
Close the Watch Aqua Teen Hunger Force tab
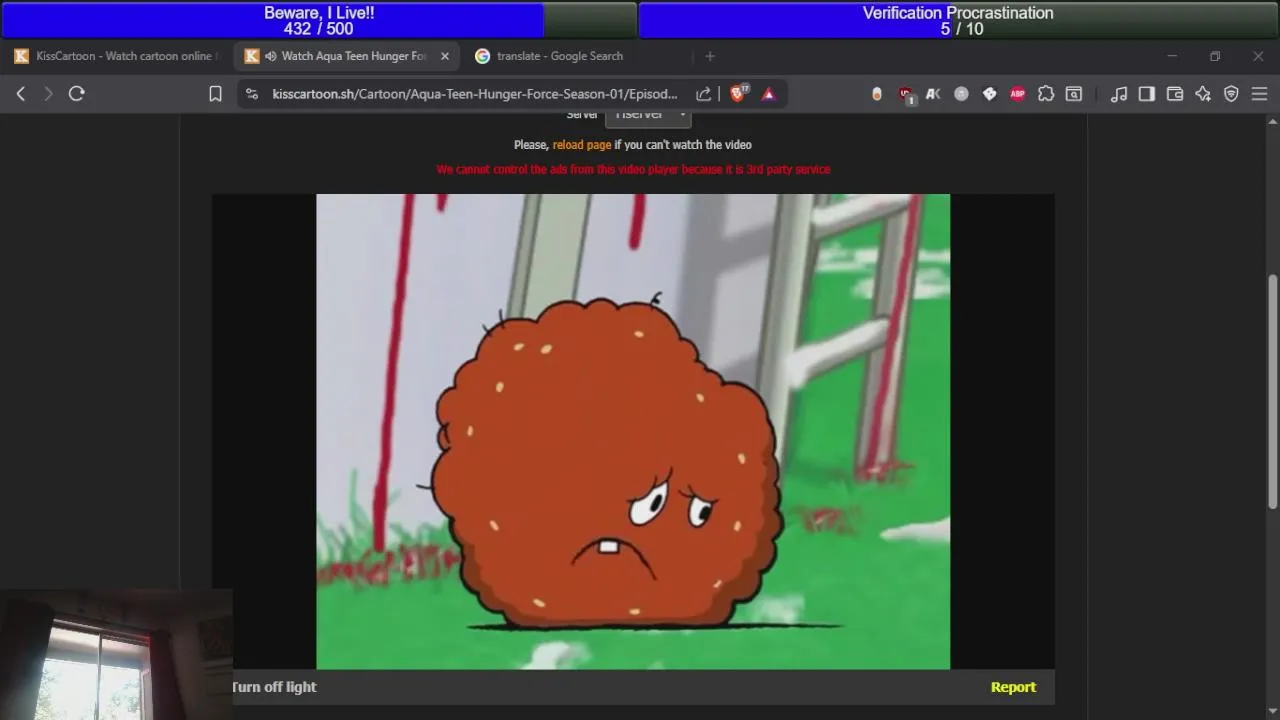click(x=445, y=56)
